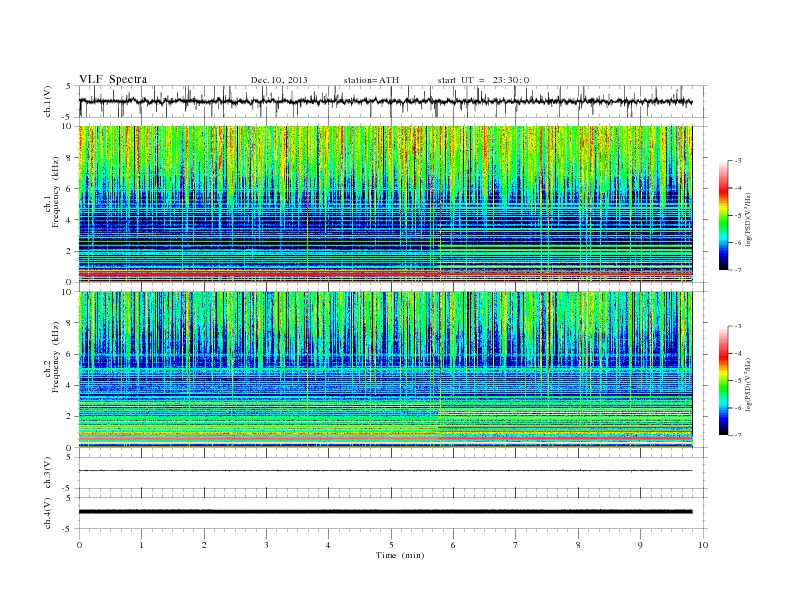This screenshot has height=612, width=792.
Task: Click the ch.2 spectrogram color scale bar
Action: click(723, 380)
